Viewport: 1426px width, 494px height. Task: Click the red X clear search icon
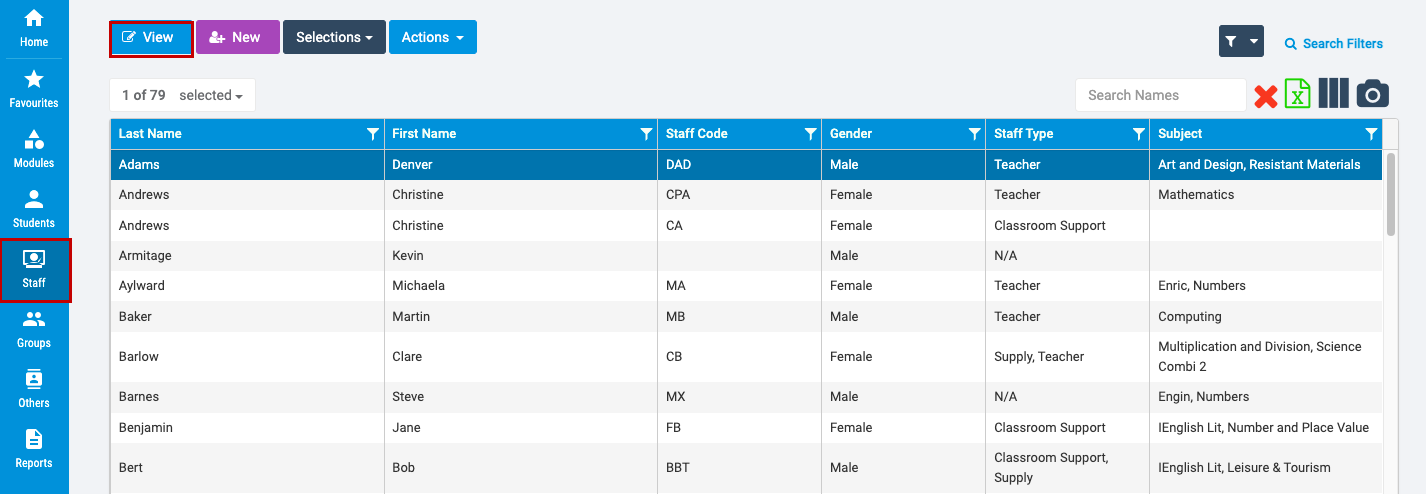click(x=1266, y=96)
